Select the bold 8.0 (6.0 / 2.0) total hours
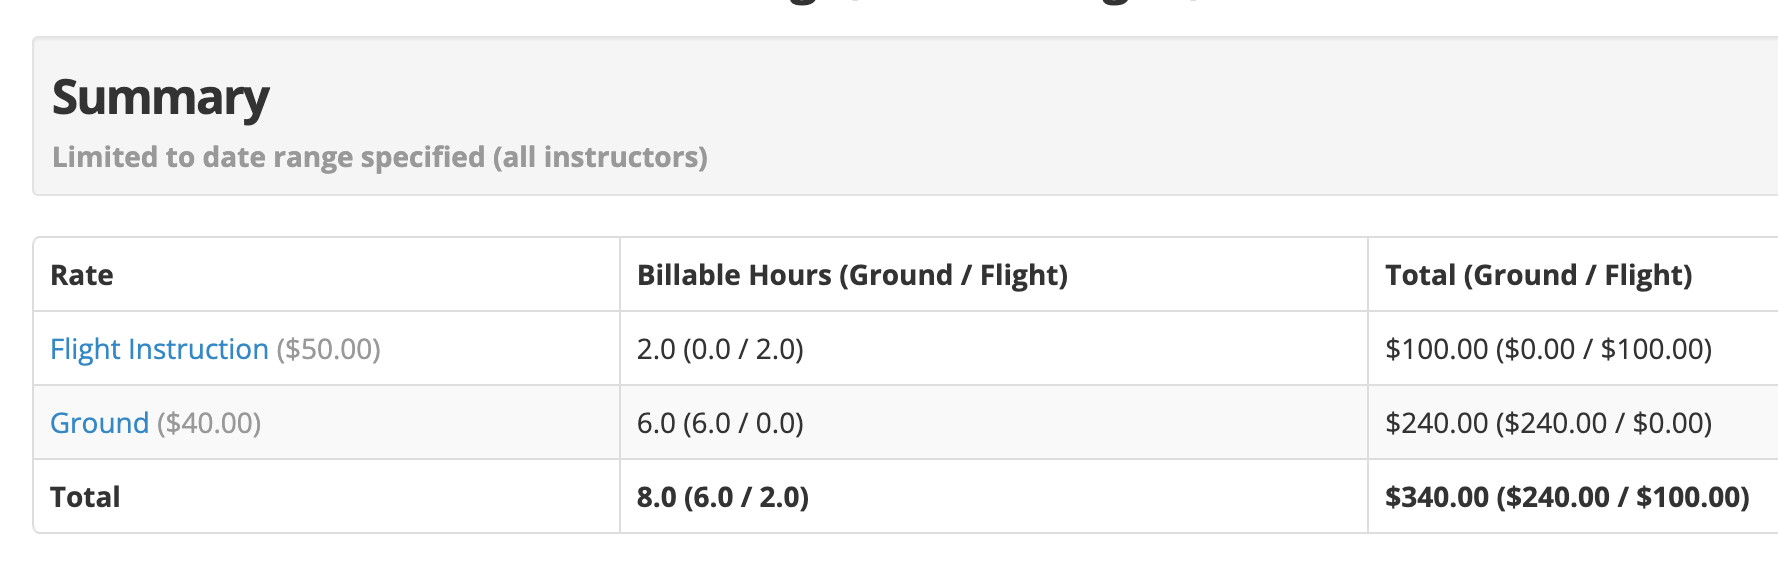1778x570 pixels. point(723,497)
